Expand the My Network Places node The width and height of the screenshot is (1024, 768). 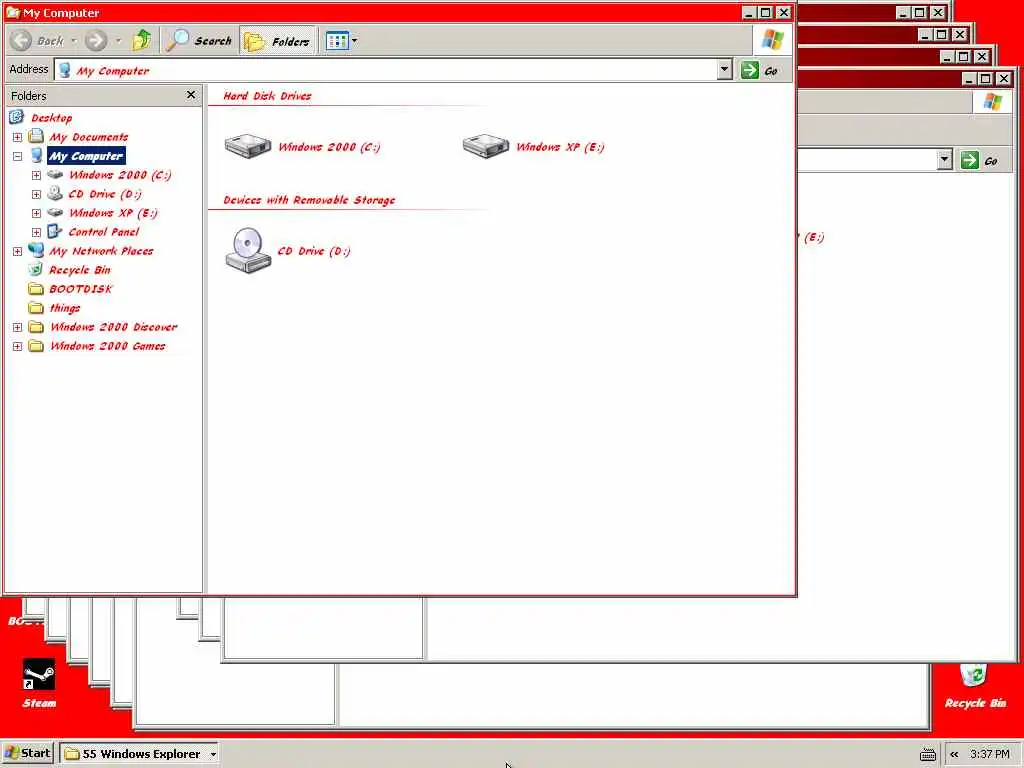click(18, 251)
